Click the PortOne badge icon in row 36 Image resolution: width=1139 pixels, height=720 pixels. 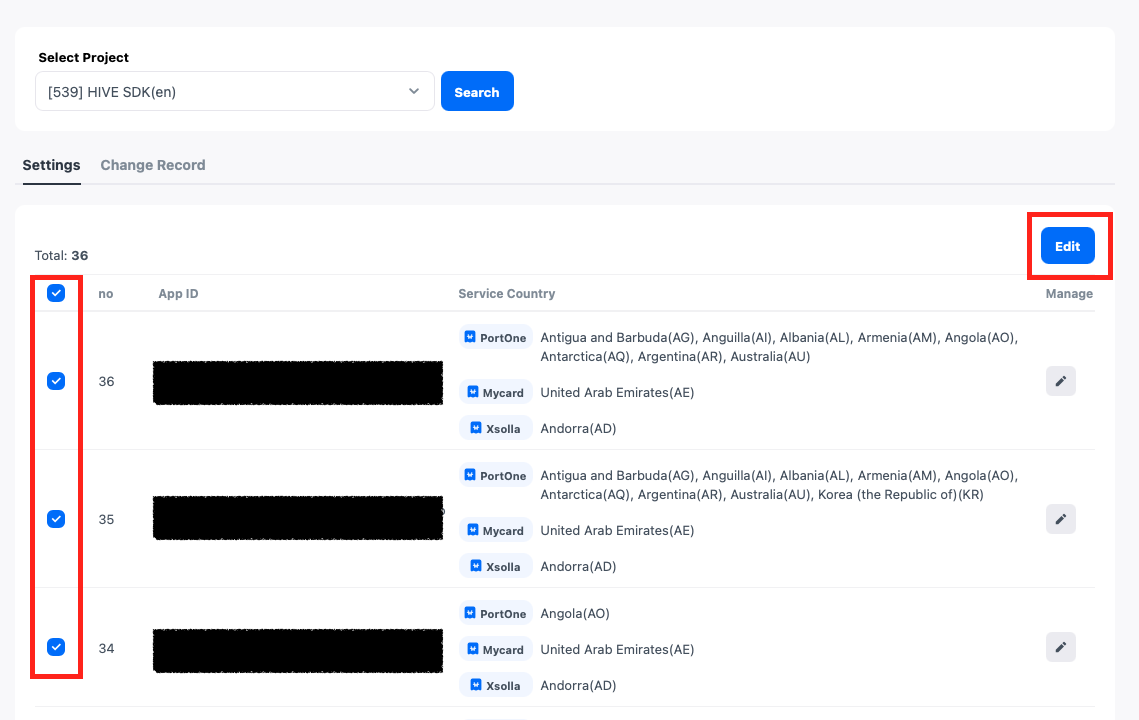tap(473, 338)
